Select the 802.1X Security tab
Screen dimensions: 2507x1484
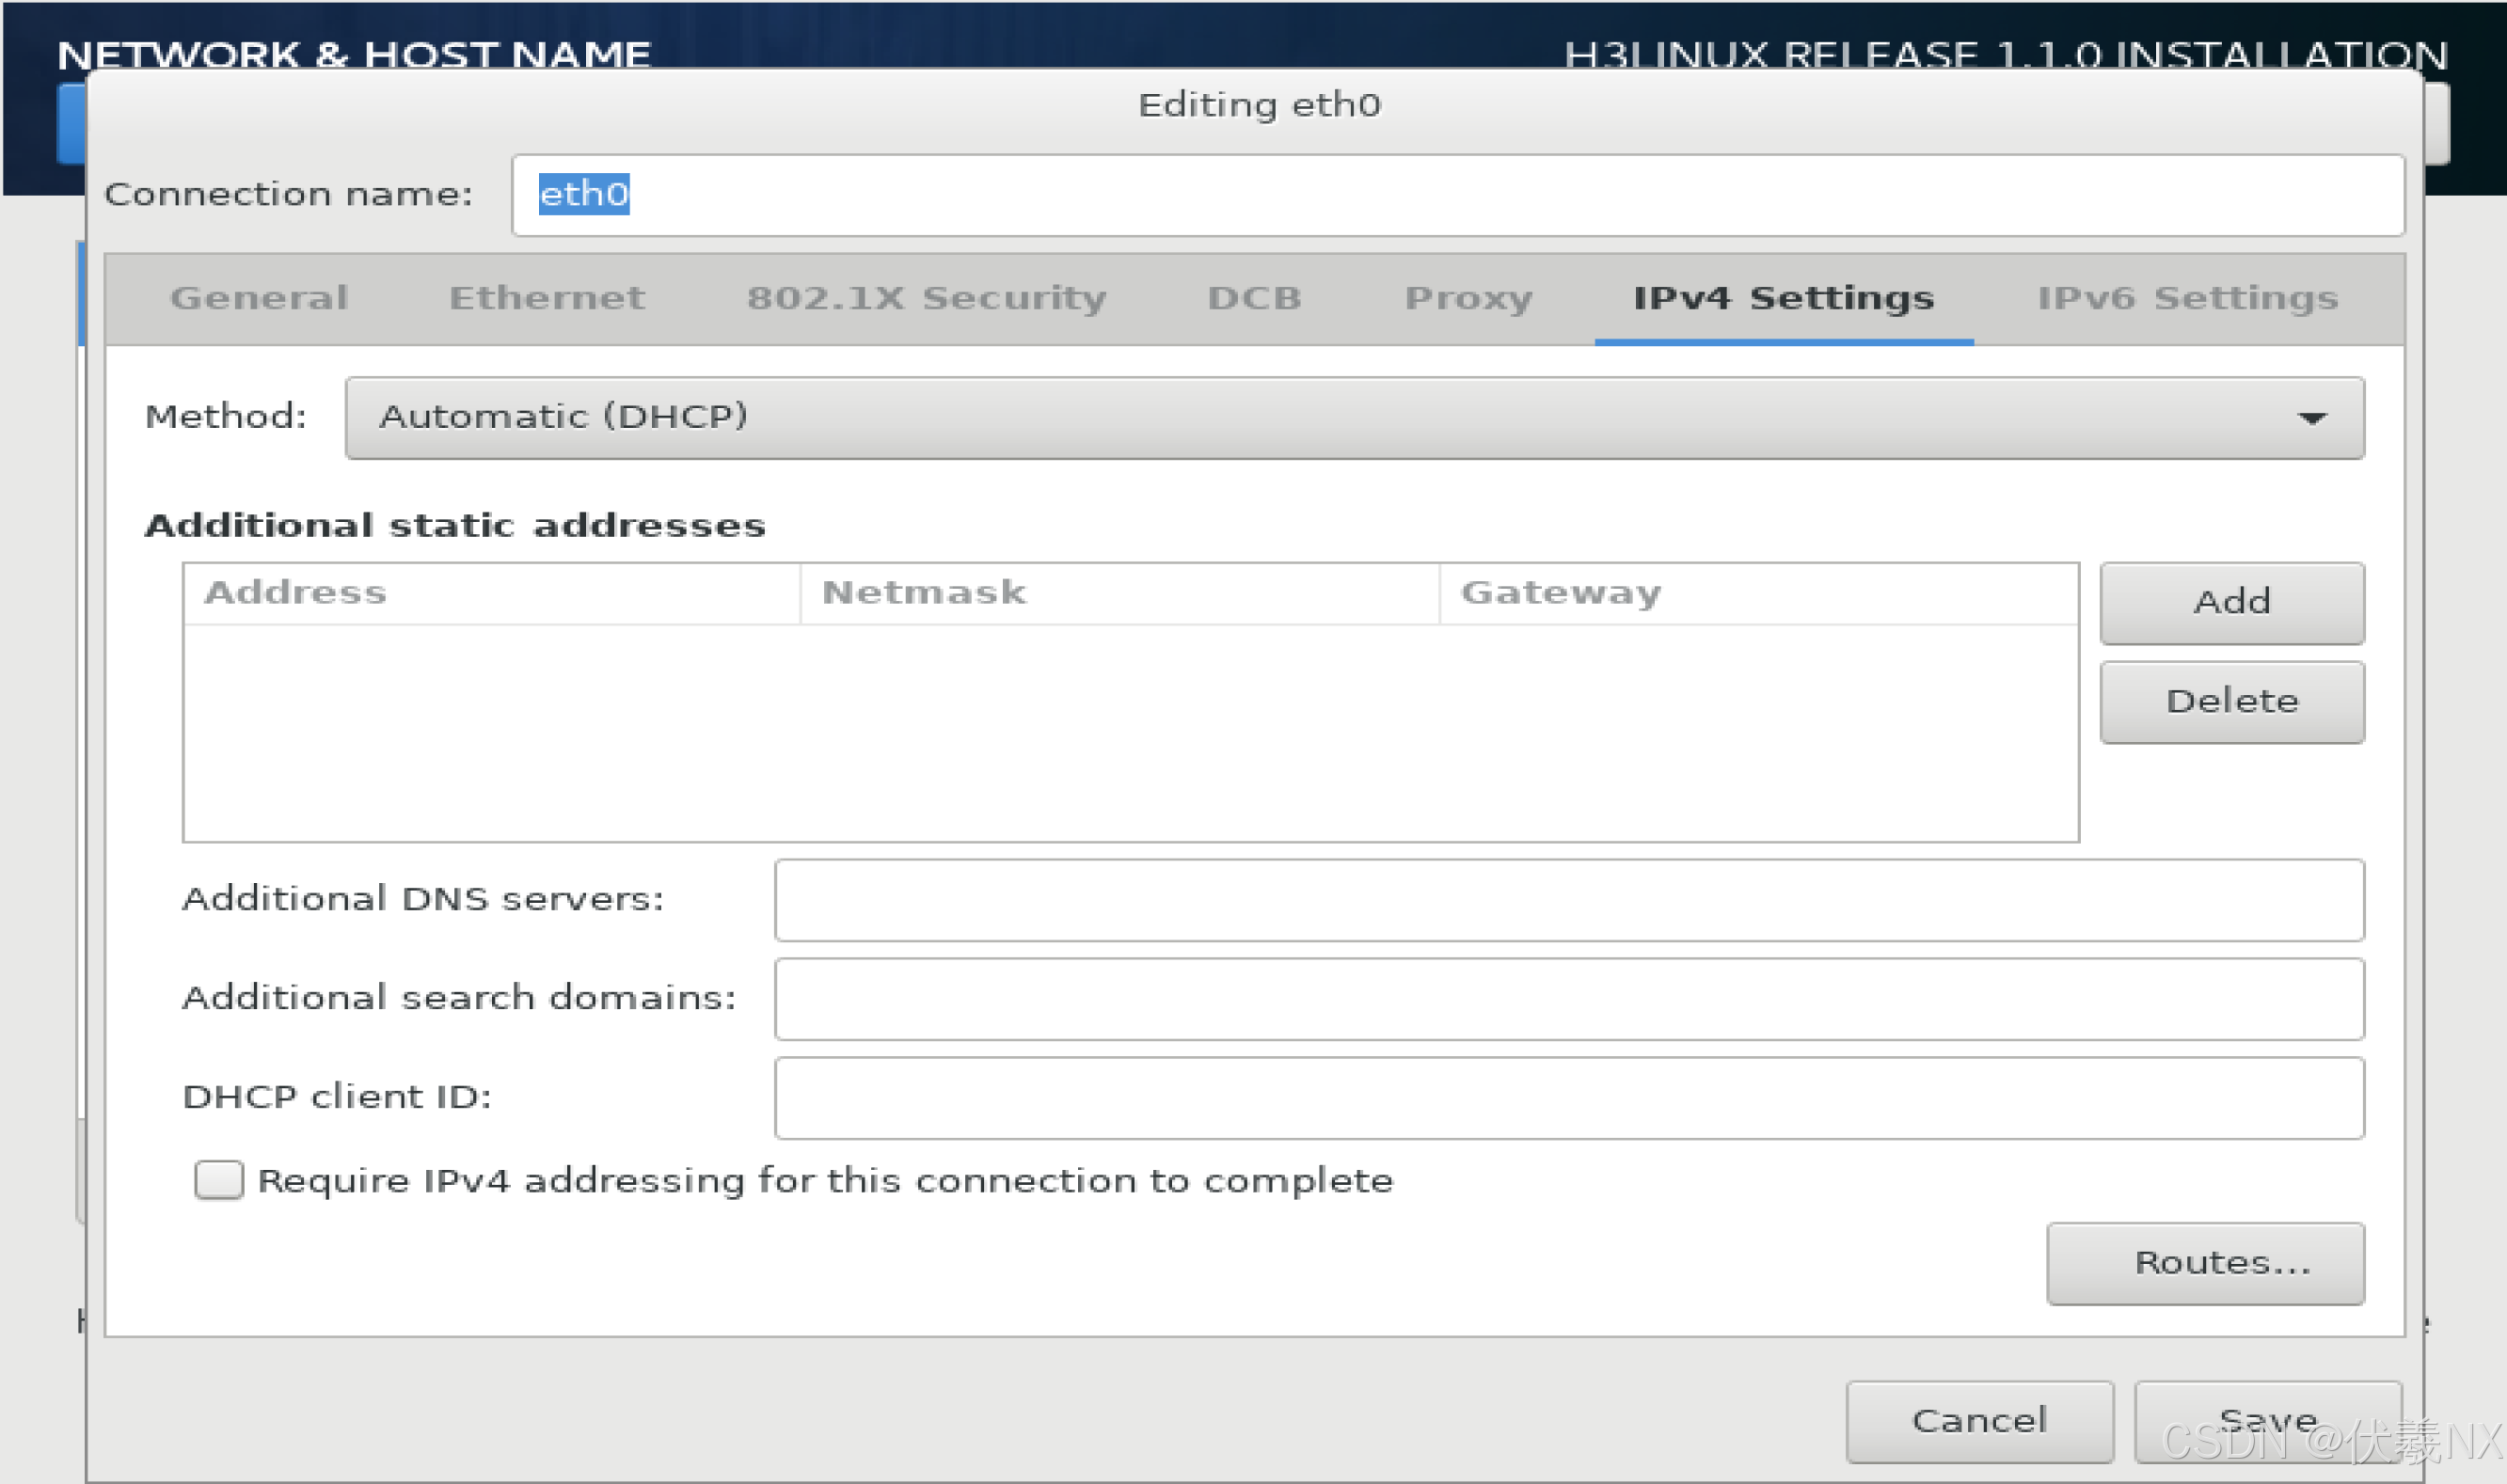pos(925,297)
